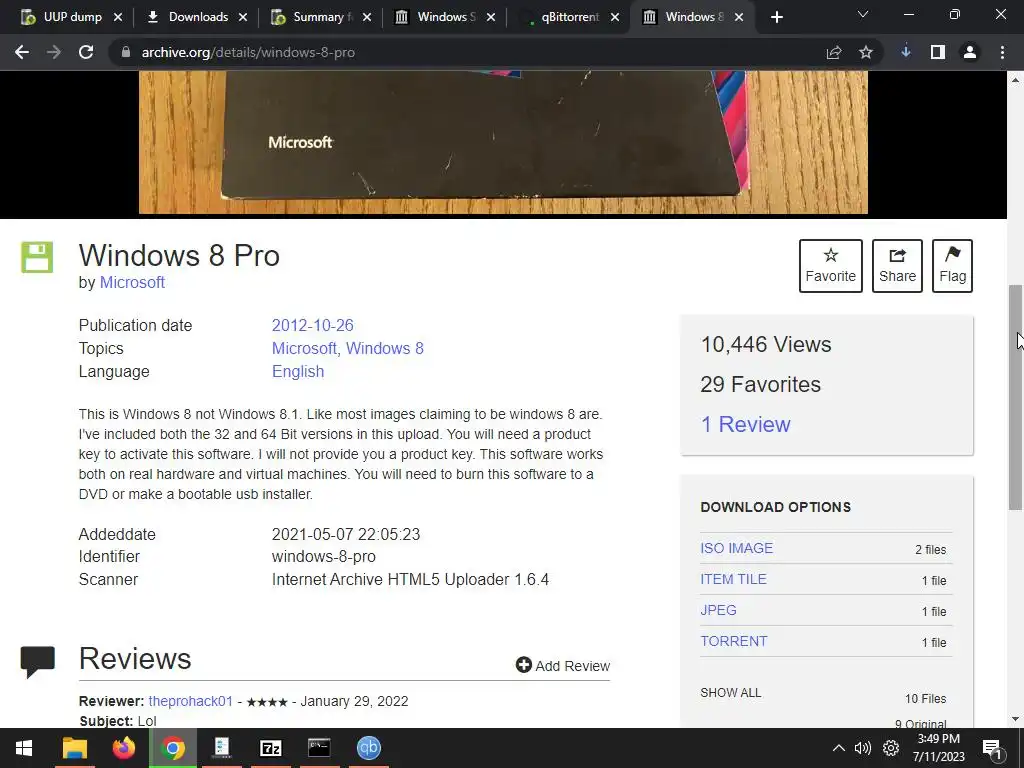Open the Microsoft topic link
The width and height of the screenshot is (1024, 768).
point(304,348)
